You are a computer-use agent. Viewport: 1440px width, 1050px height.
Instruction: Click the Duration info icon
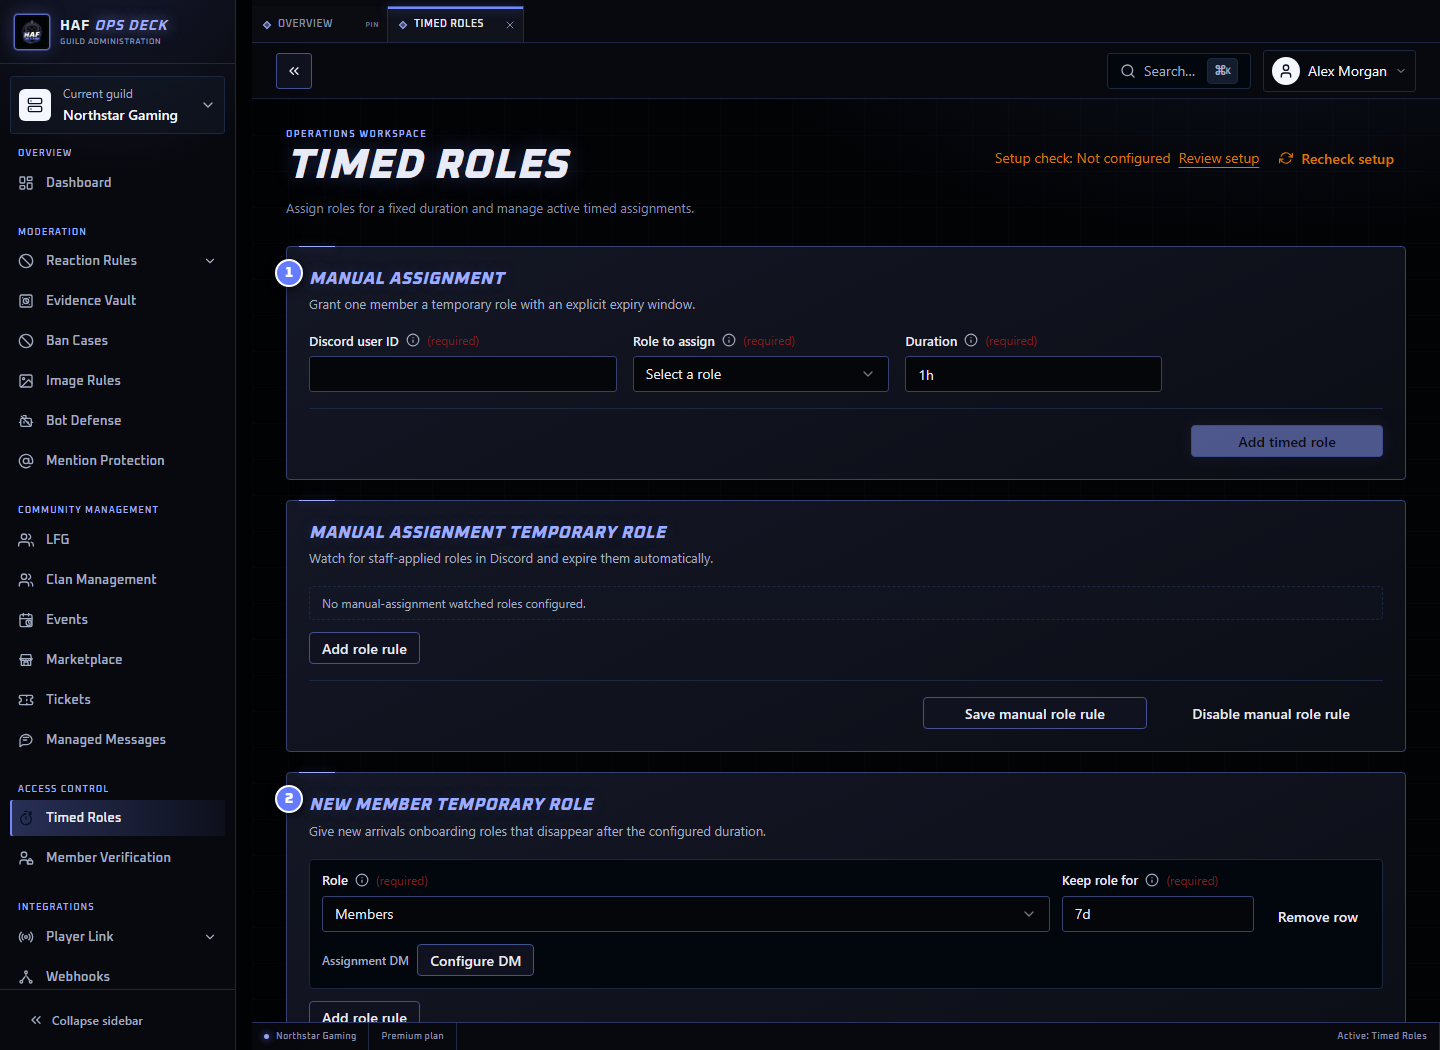tap(971, 340)
